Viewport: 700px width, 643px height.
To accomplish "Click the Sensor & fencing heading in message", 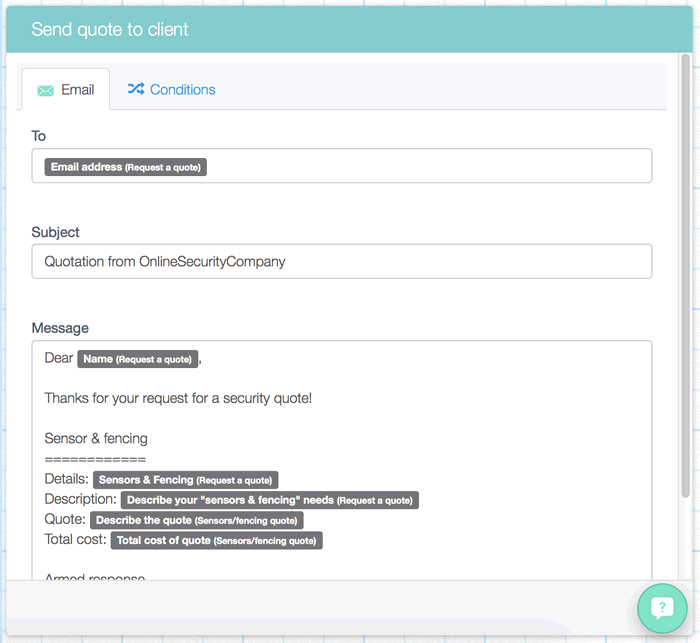I will click(x=96, y=438).
